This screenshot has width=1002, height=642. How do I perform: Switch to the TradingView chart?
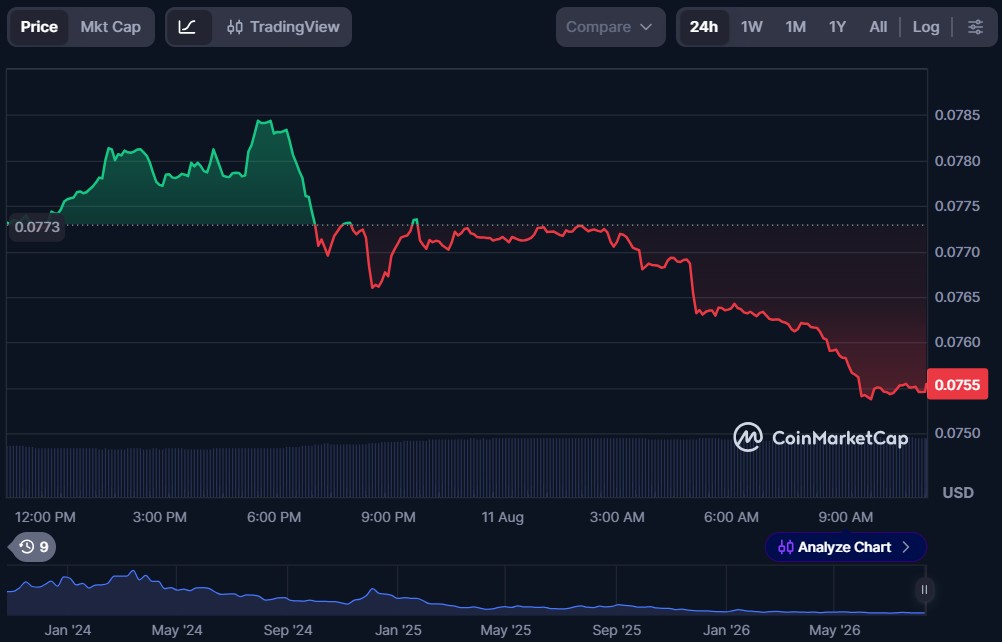(x=283, y=27)
